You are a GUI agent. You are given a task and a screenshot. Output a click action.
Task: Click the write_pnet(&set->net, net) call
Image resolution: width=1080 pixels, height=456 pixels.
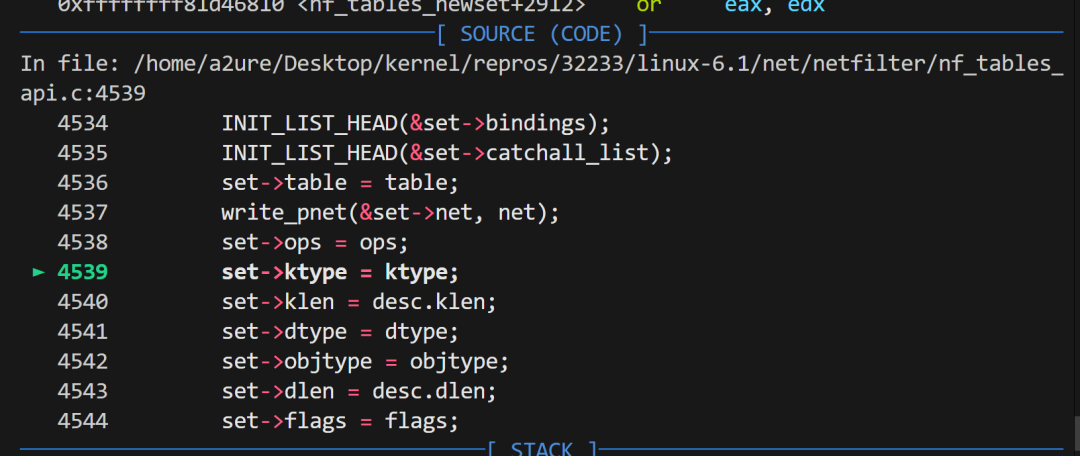point(390,213)
